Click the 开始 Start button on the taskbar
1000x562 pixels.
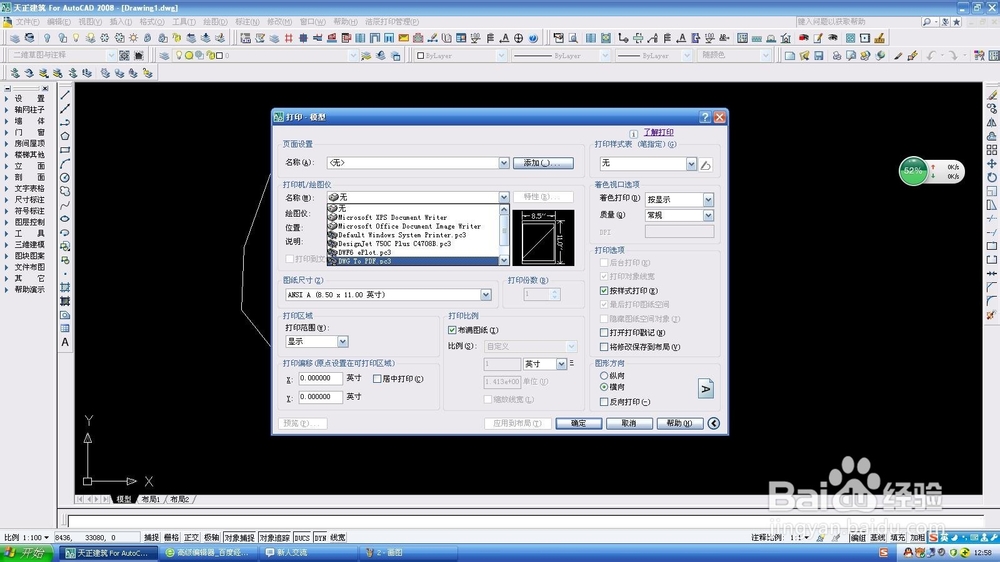26,552
